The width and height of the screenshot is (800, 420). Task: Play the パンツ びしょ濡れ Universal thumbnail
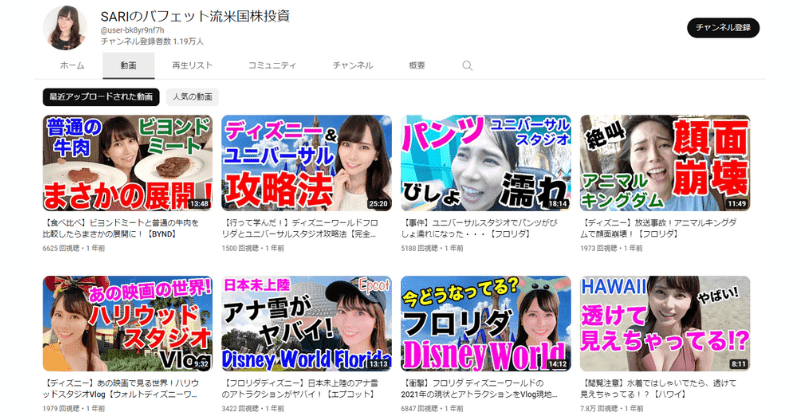[486, 163]
